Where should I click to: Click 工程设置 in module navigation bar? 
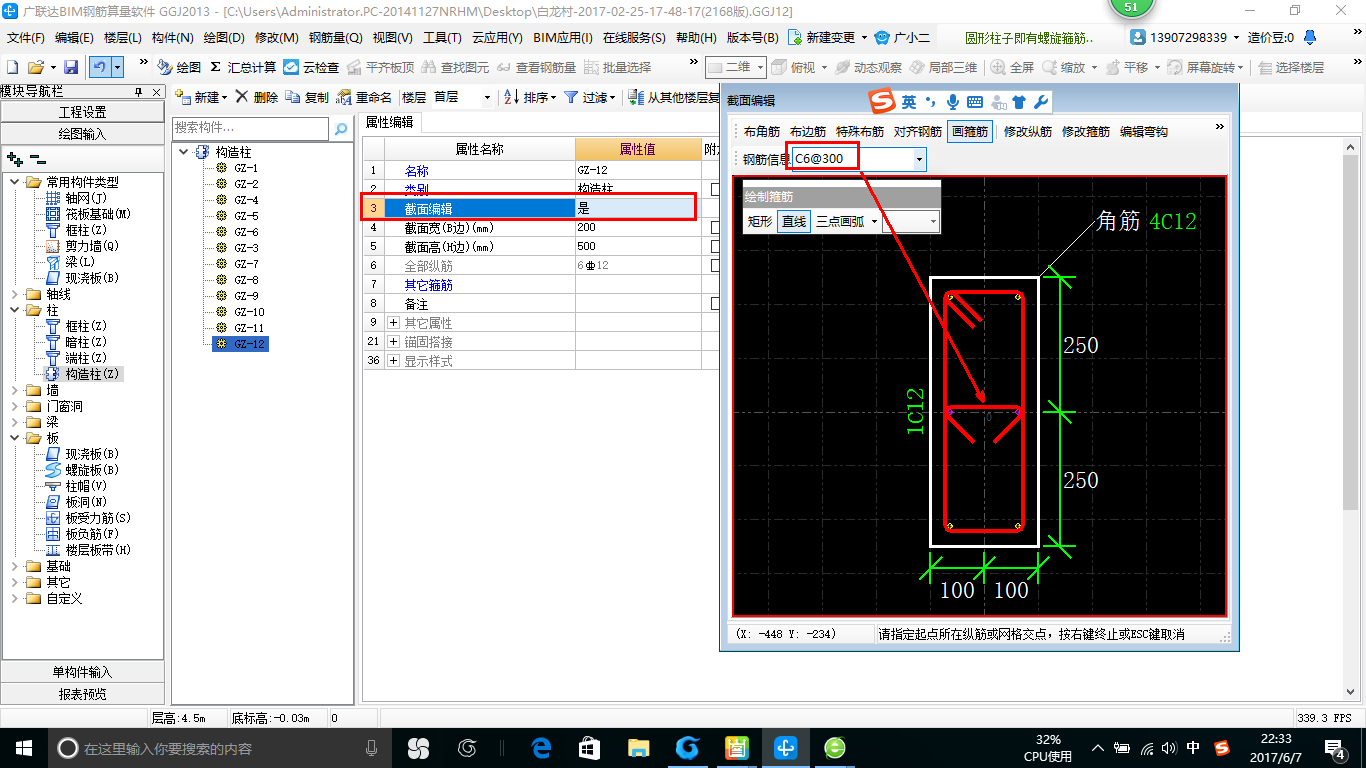point(83,112)
